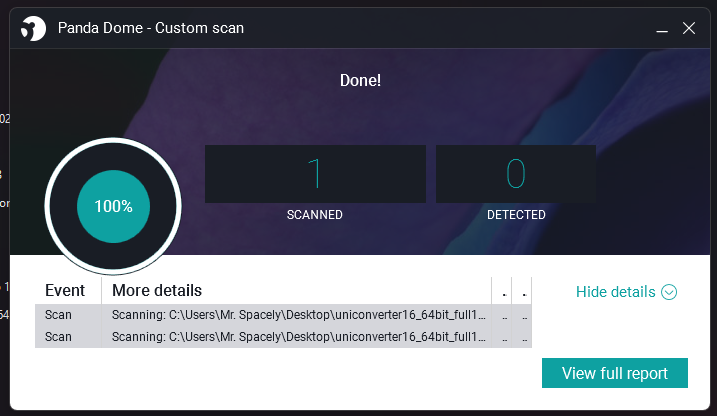
Task: Click the teal 100% progress circle
Action: [113, 206]
